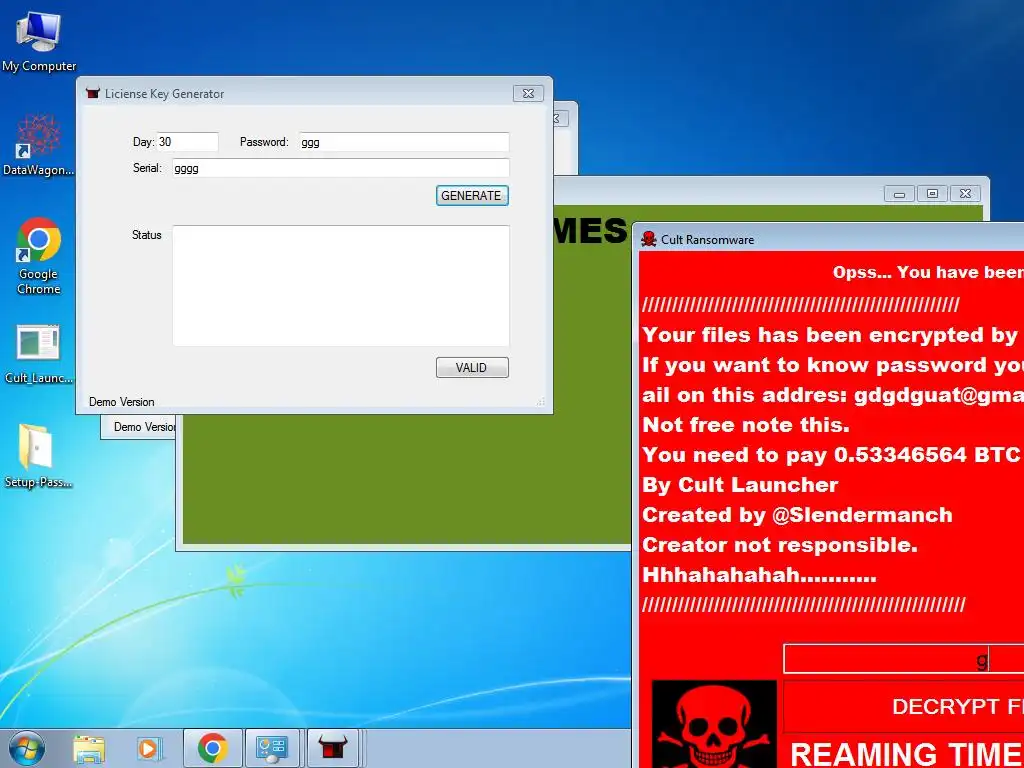Click the 'You need to pay 0.53346564 BTC' line
Screen dimensions: 1024x768
(831, 455)
